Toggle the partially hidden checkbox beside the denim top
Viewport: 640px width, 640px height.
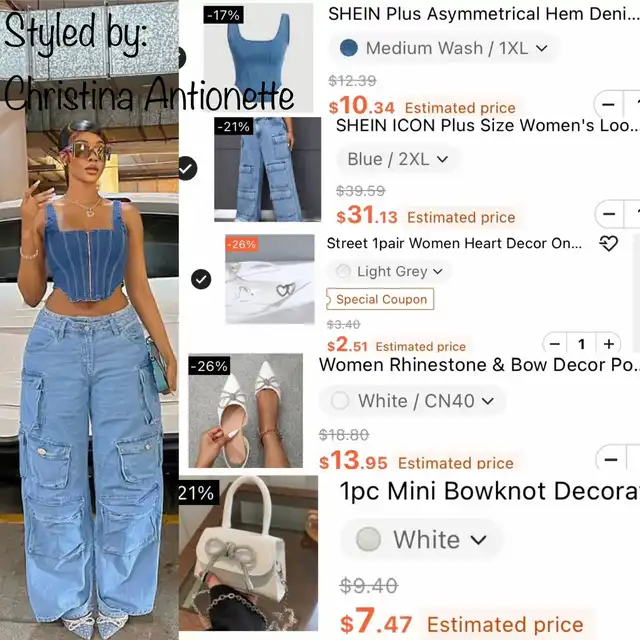click(182, 57)
